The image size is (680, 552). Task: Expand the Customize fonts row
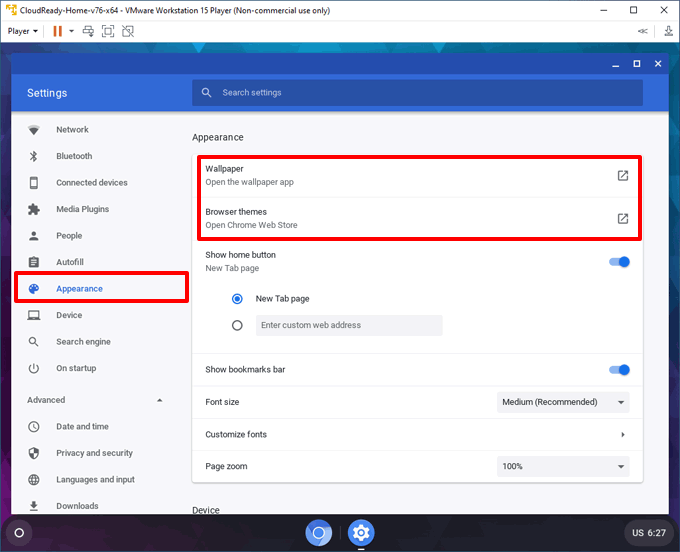(x=622, y=435)
